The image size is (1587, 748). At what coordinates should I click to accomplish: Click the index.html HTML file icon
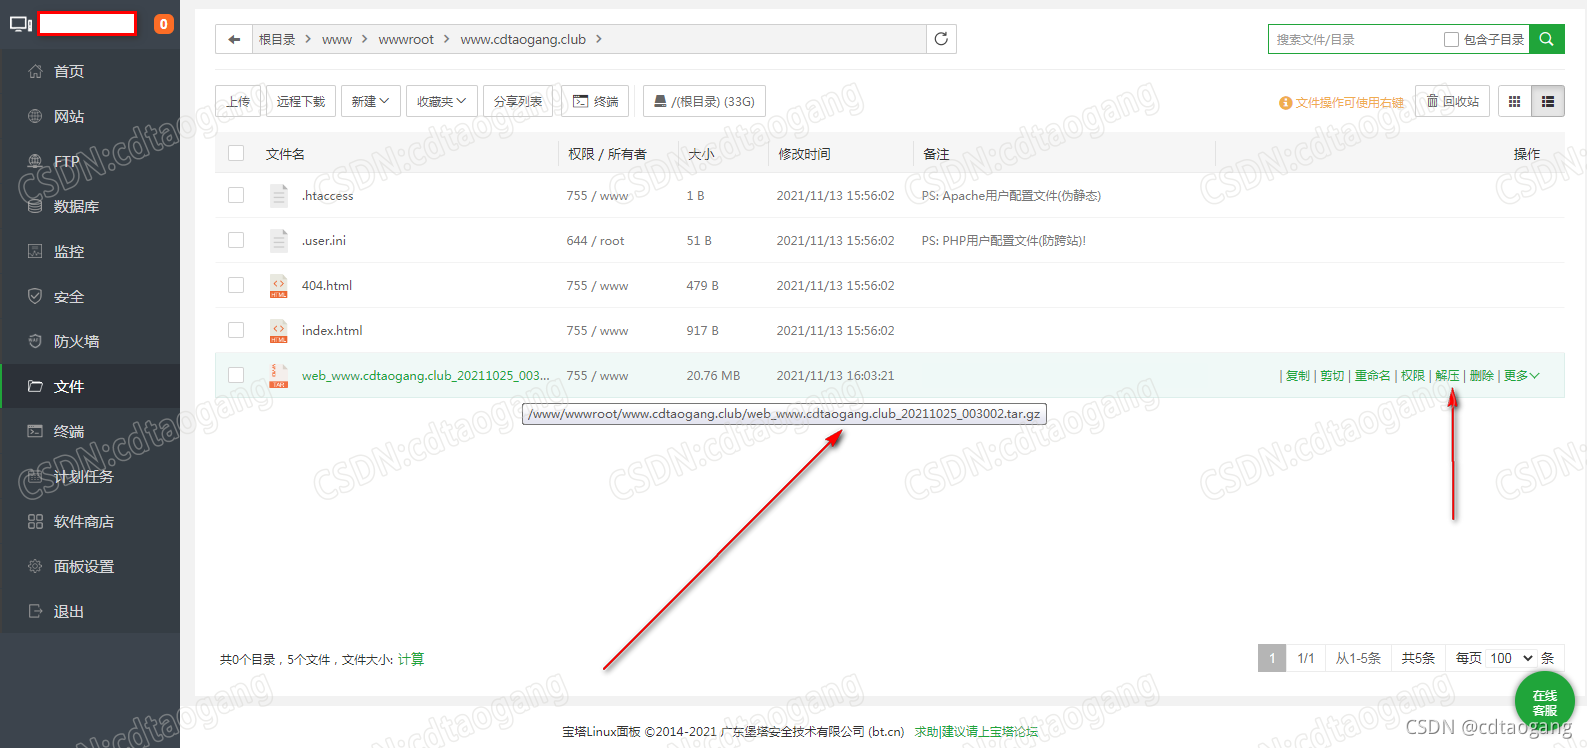pos(279,331)
